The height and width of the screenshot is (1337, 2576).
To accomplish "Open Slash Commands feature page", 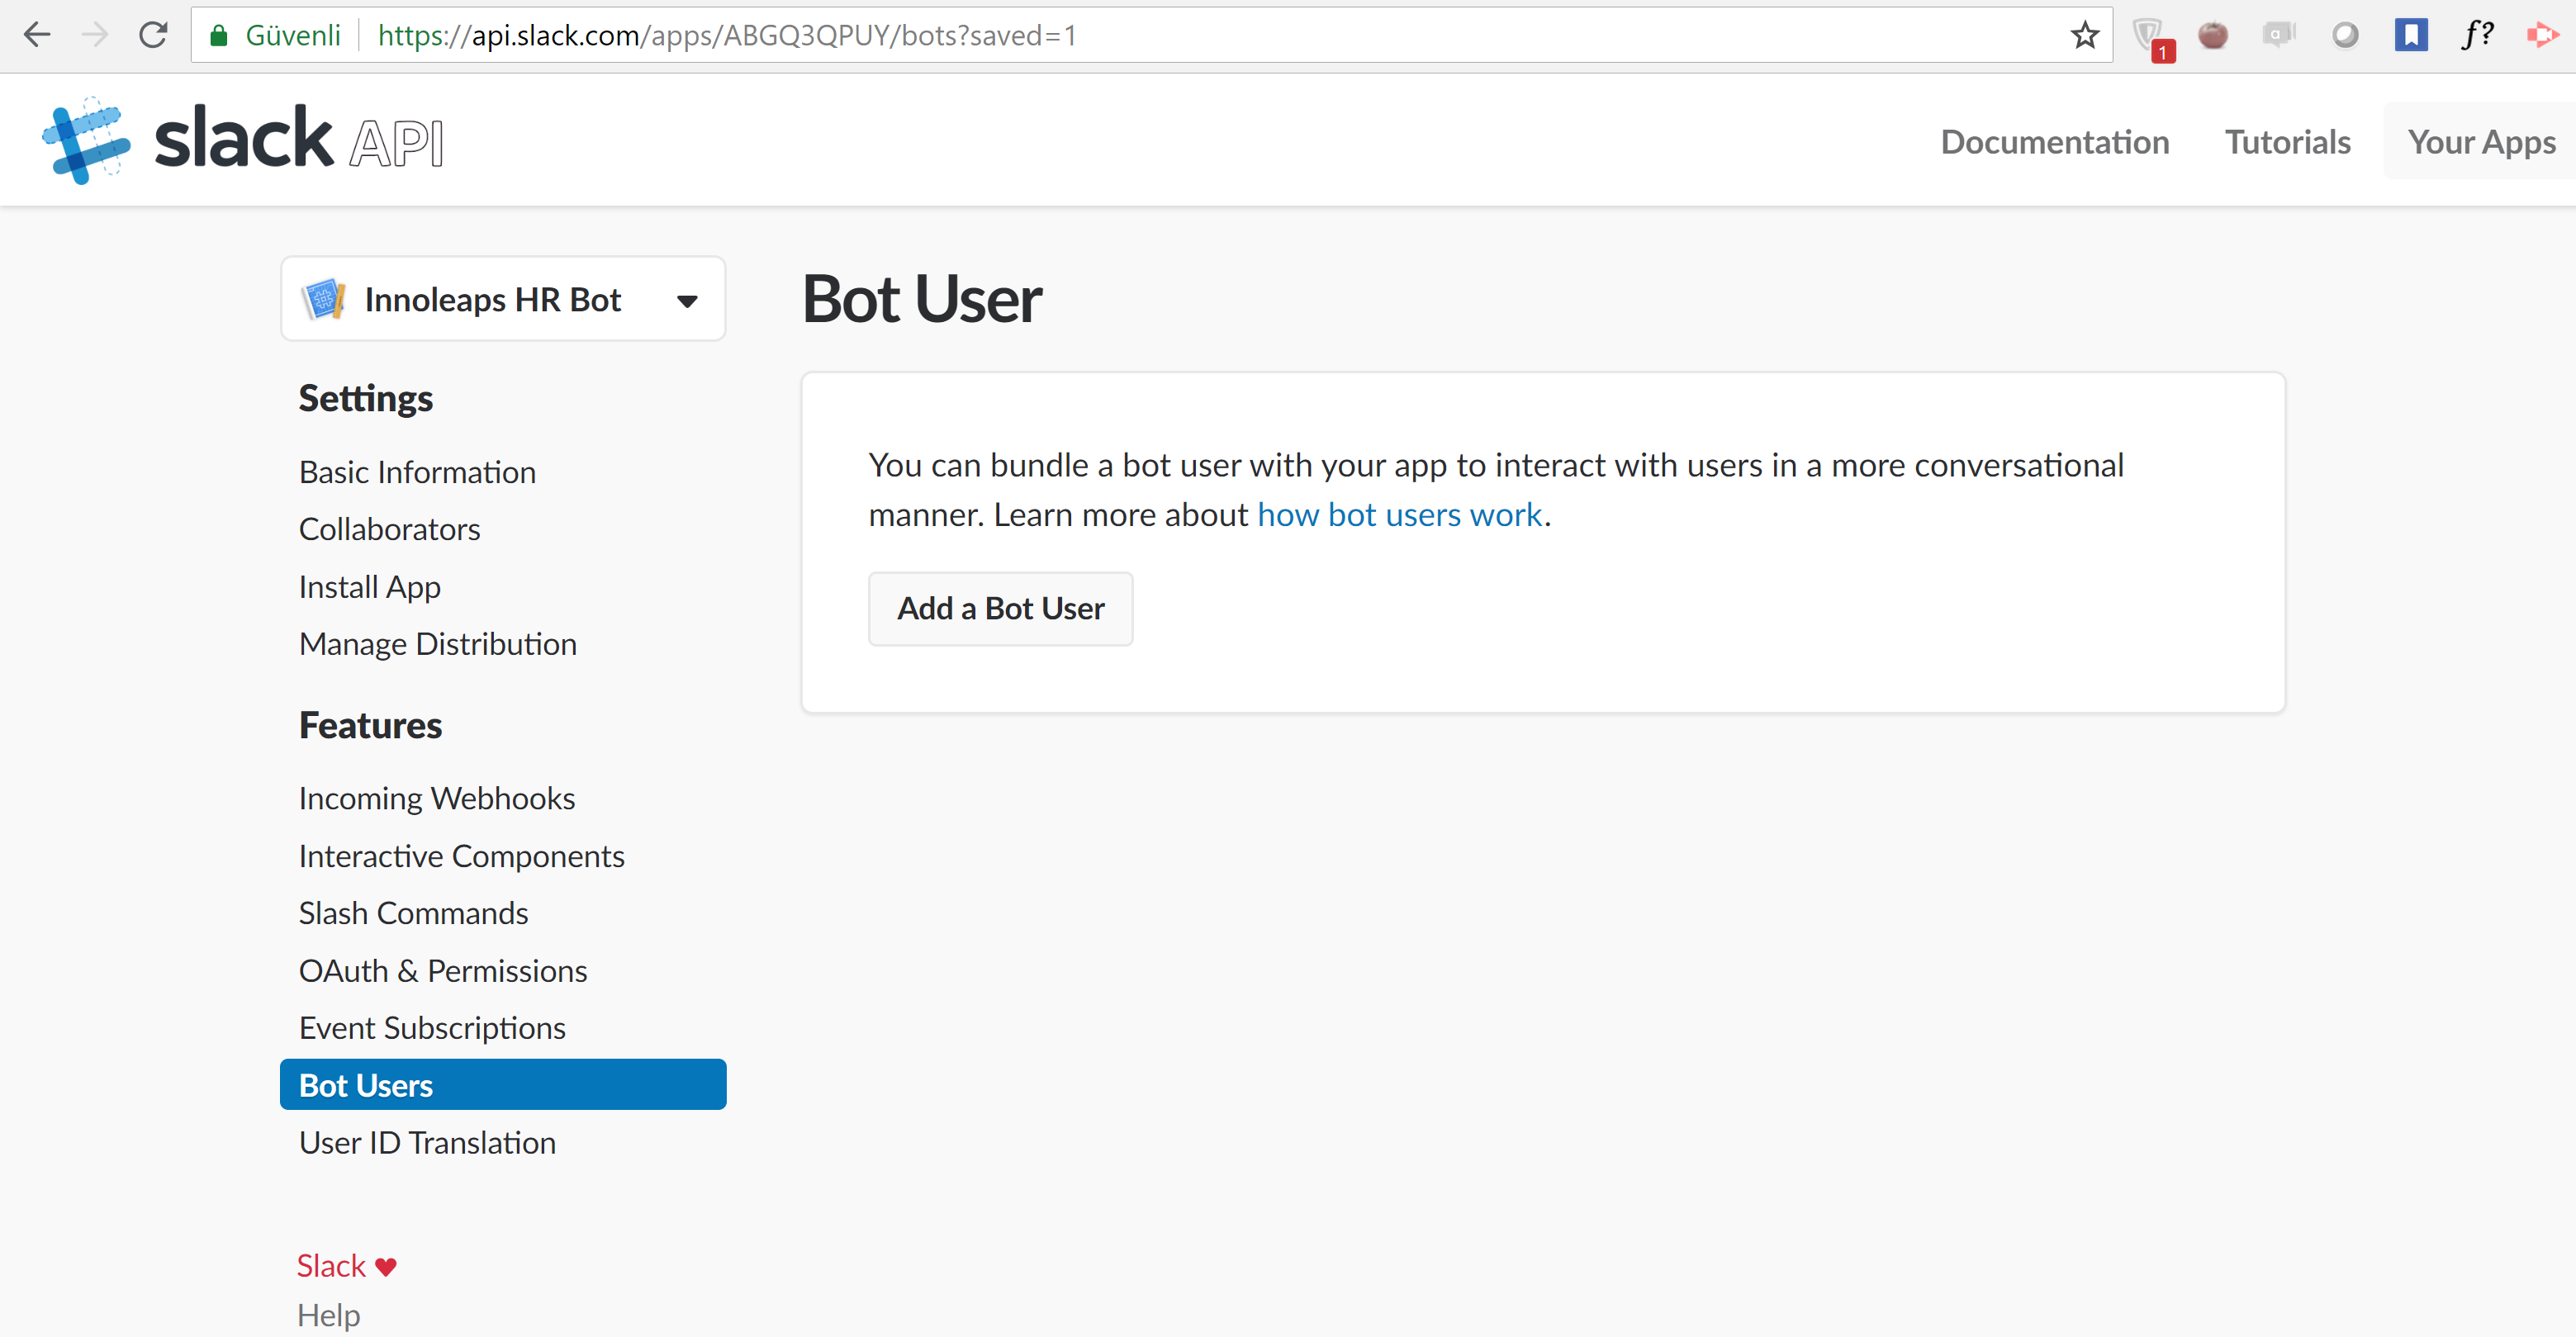I will [413, 913].
